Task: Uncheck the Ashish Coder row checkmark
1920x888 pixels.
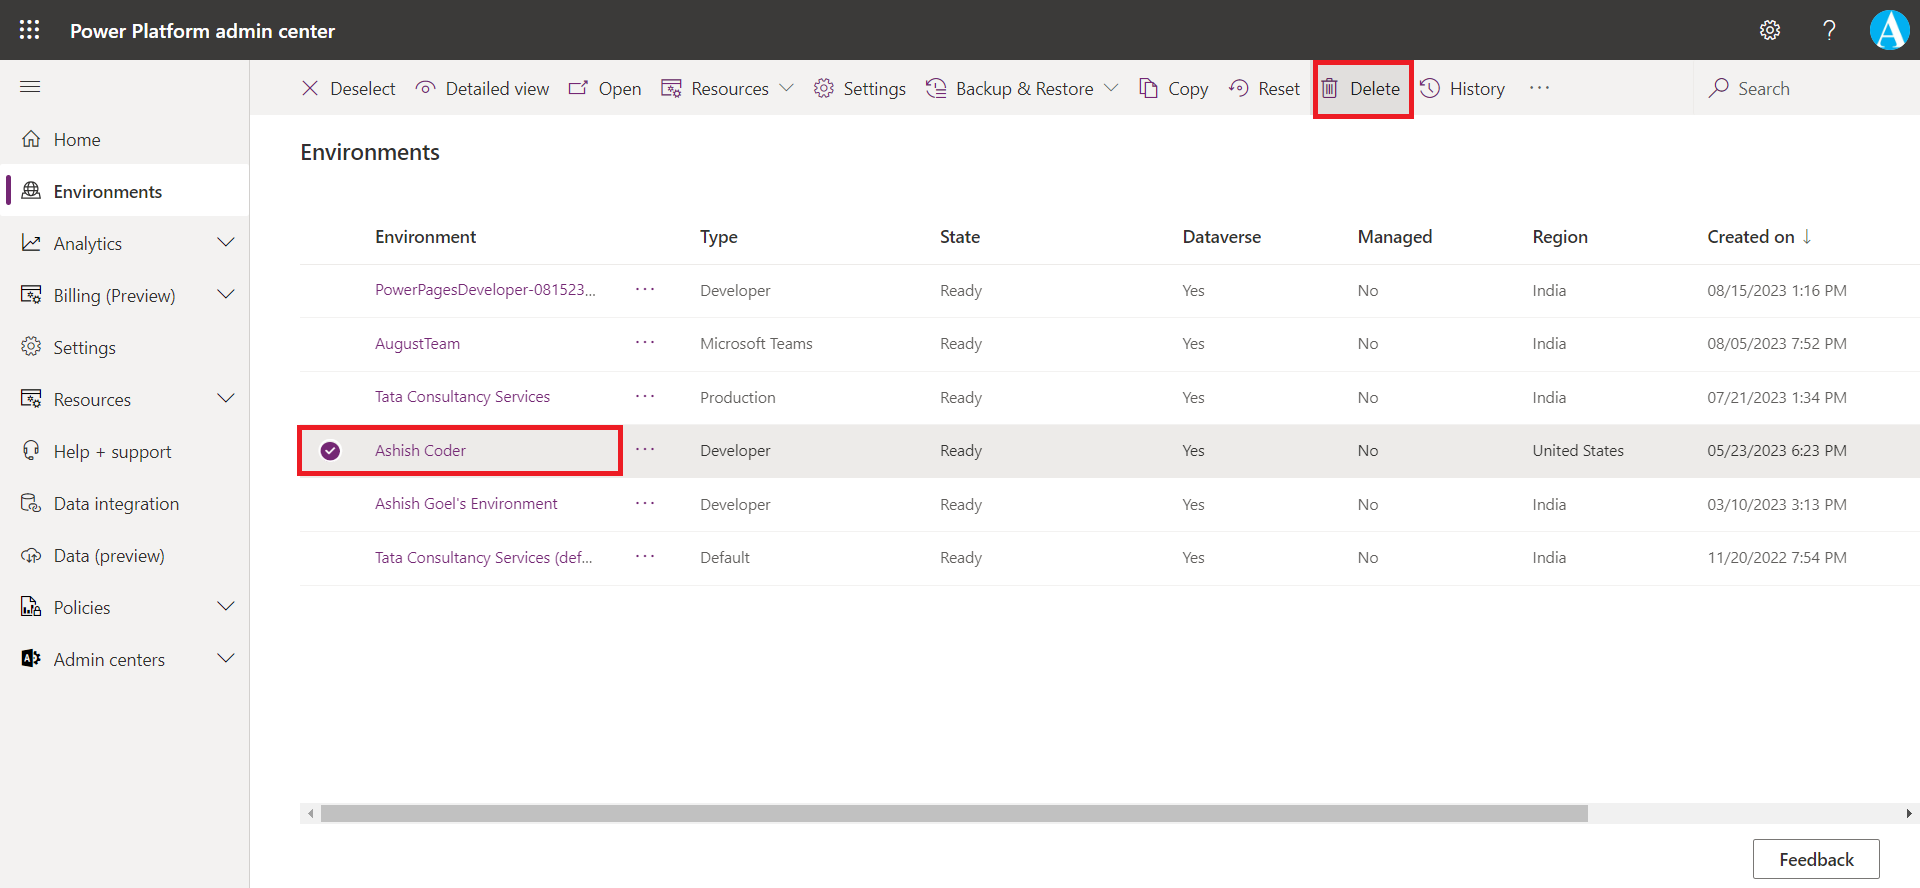Action: (330, 451)
